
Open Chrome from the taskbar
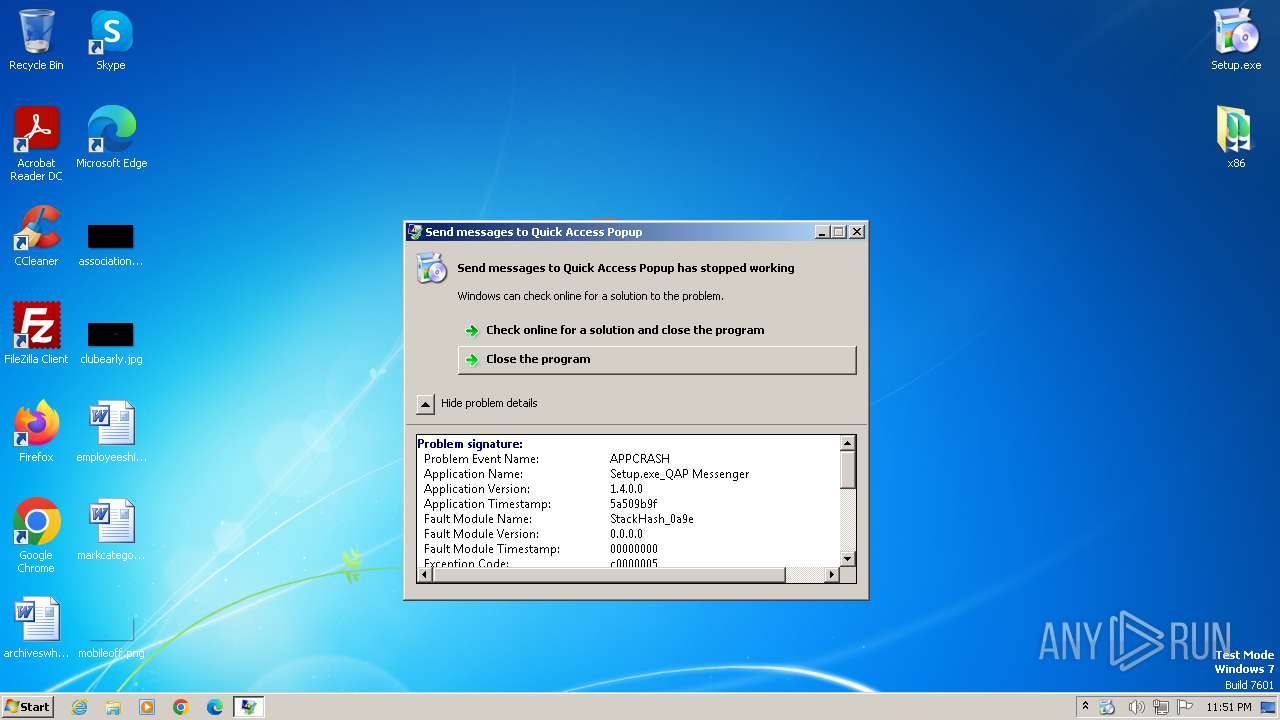(181, 707)
